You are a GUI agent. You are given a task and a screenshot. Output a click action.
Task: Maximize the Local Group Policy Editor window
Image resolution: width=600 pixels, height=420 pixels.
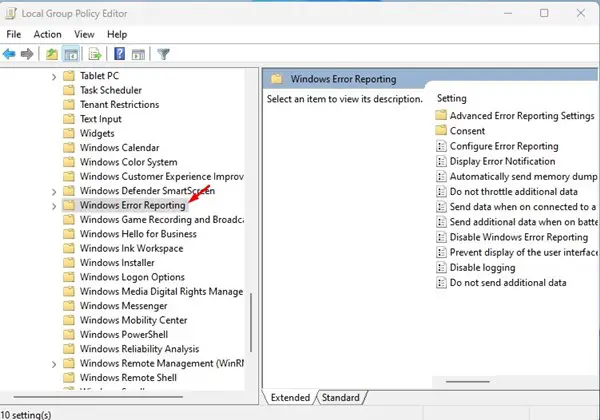click(x=544, y=13)
